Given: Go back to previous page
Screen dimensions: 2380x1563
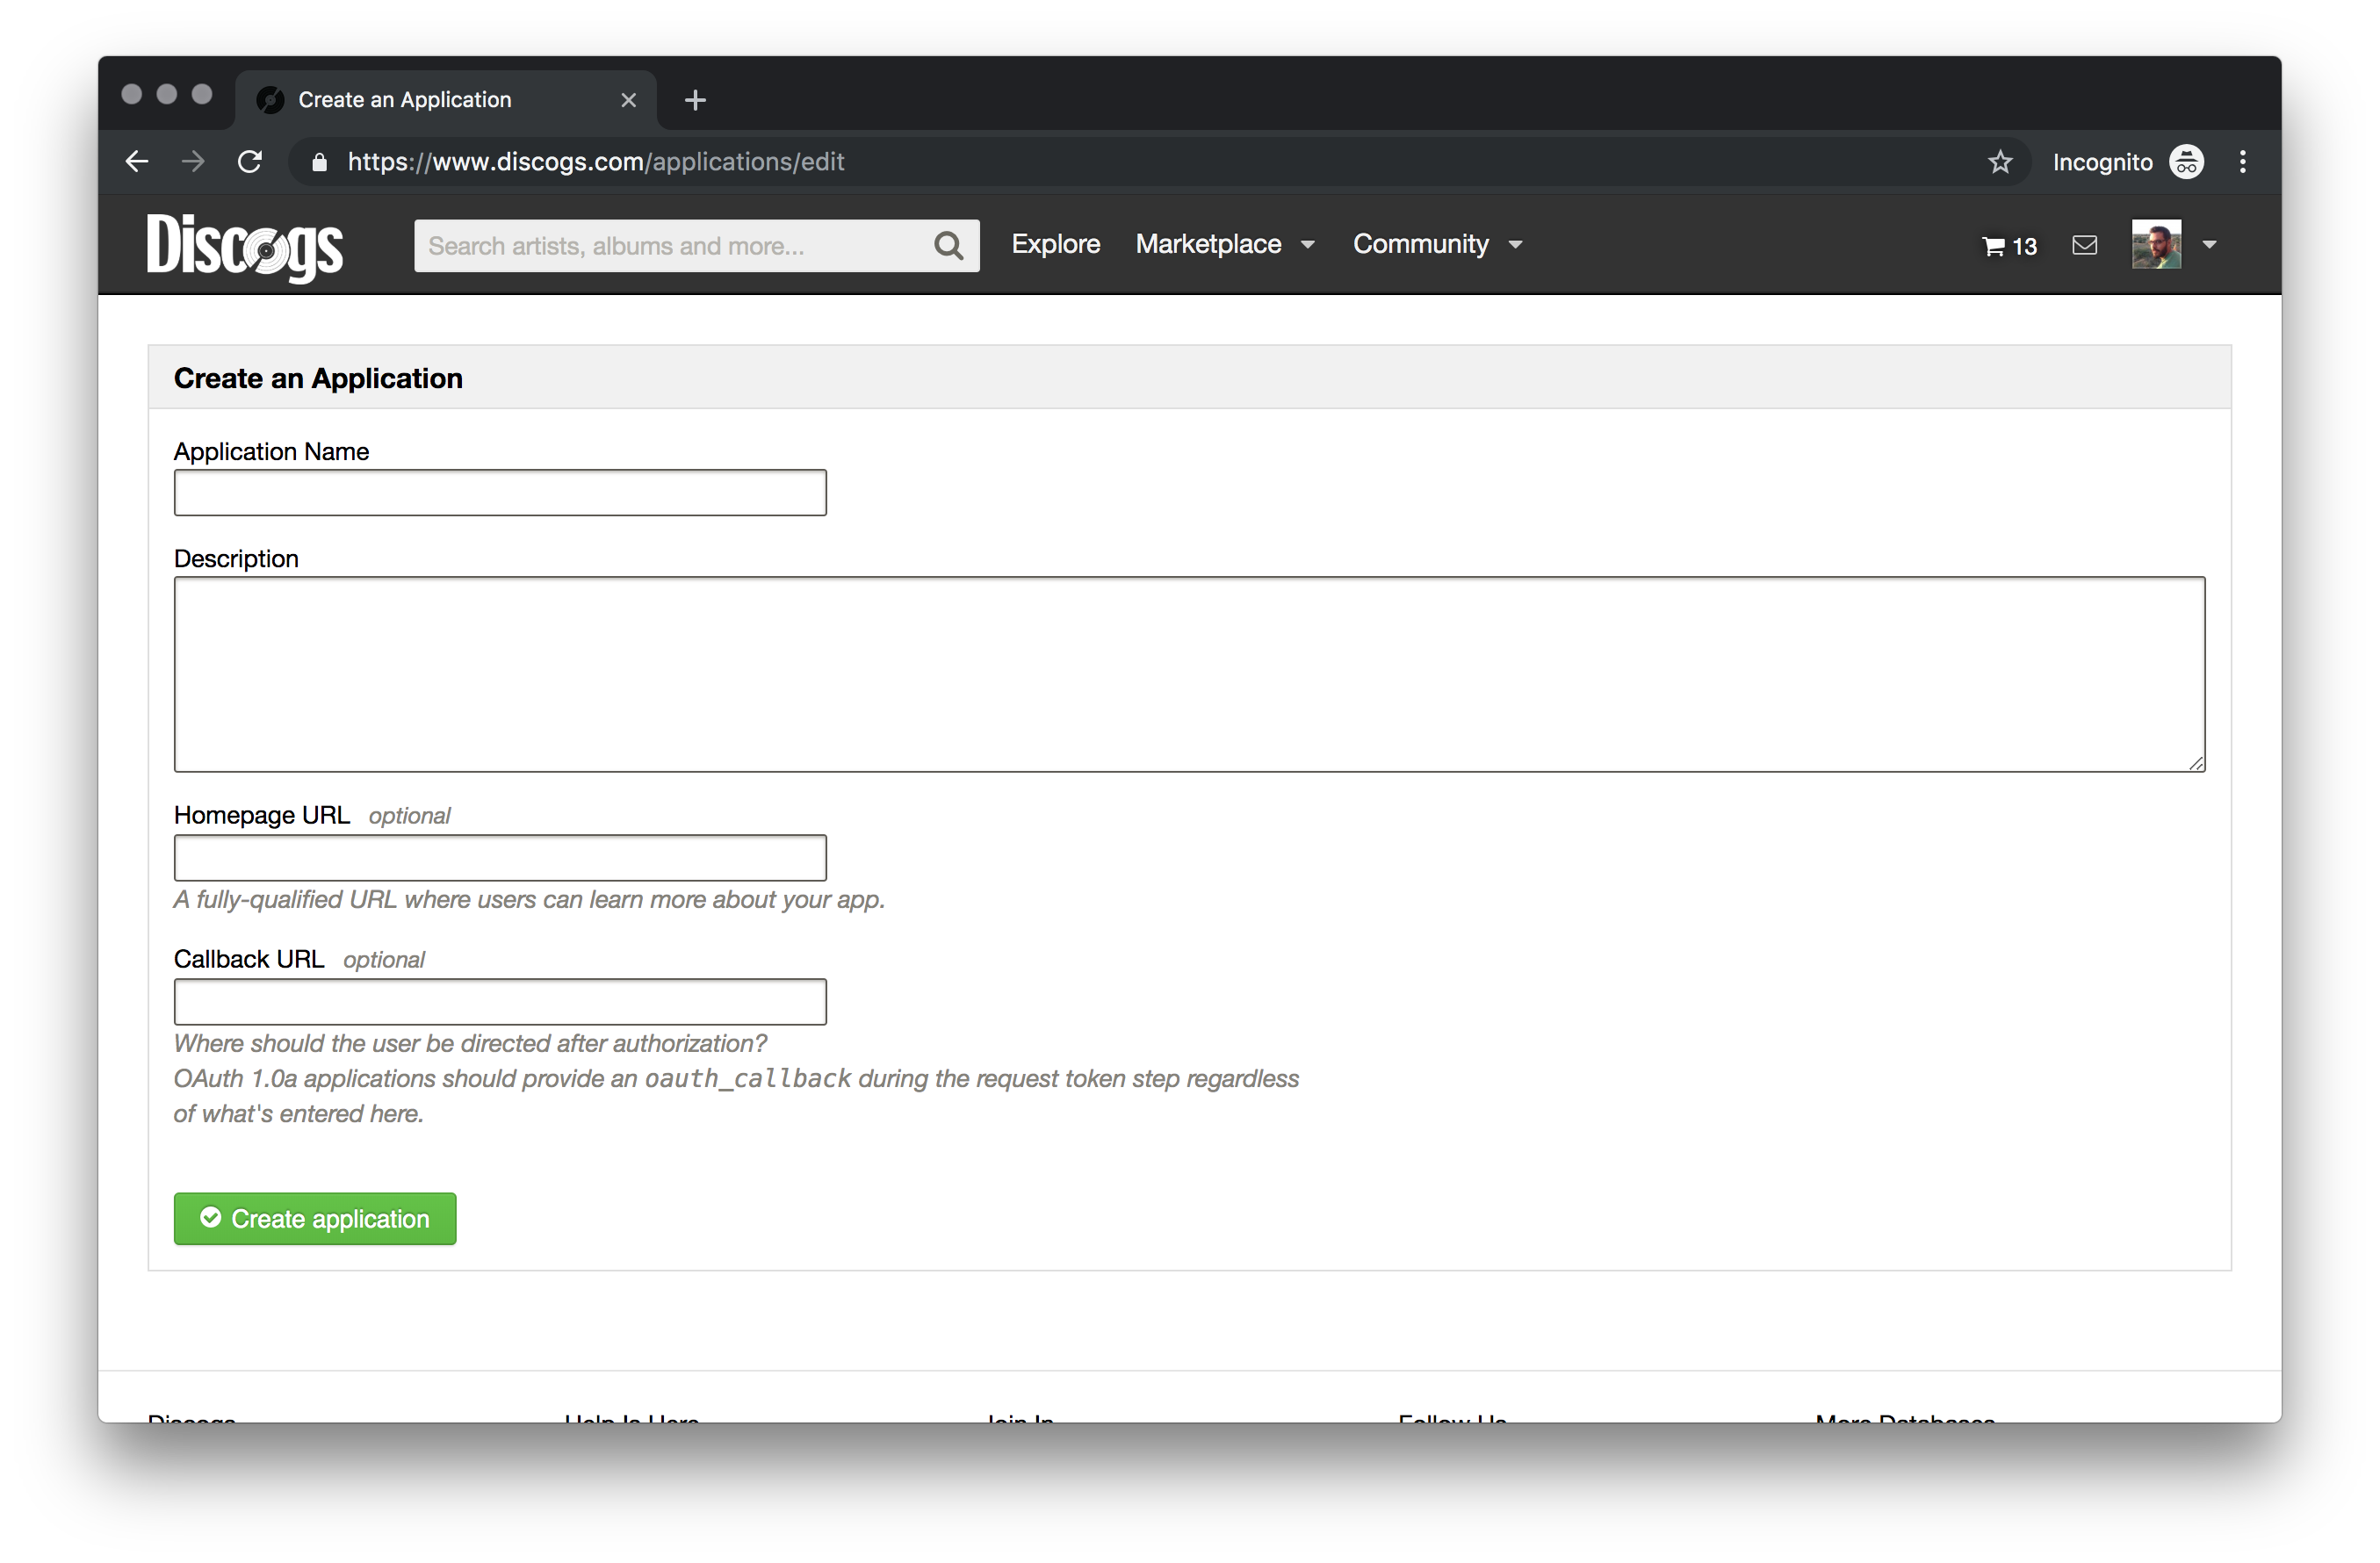Looking at the screenshot, I should 137,162.
